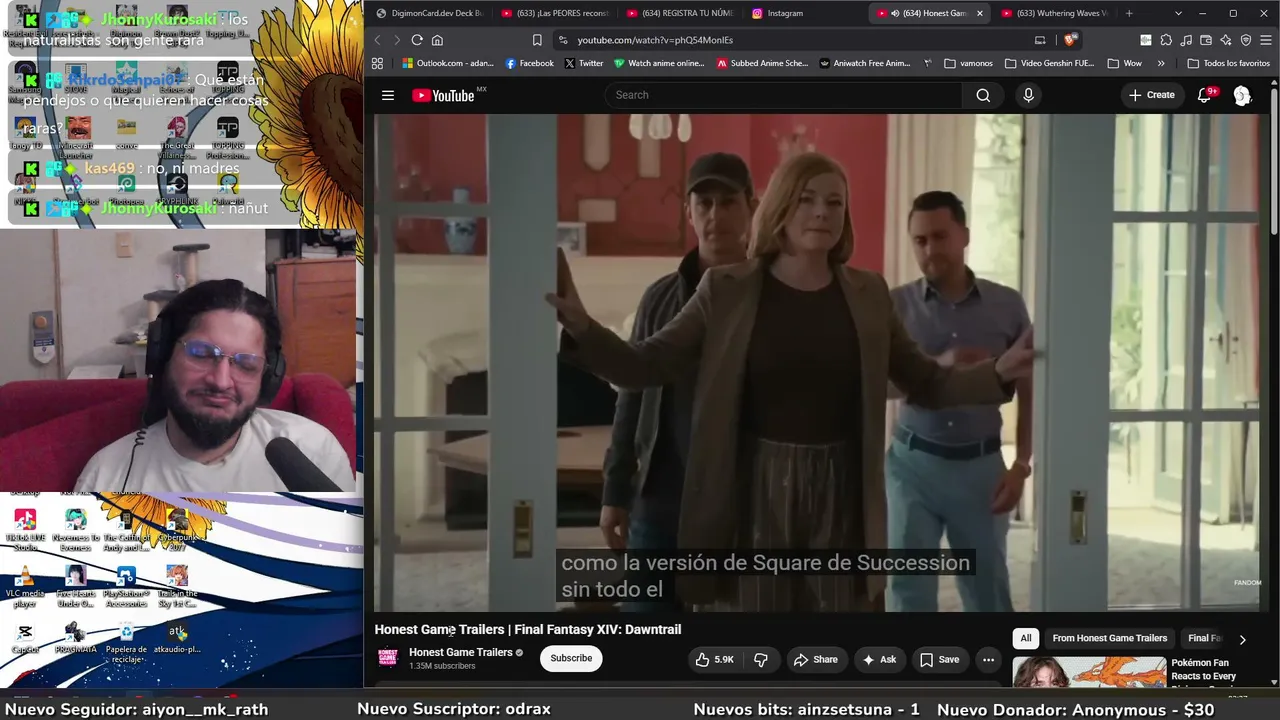Viewport: 1280px width, 720px height.
Task: Open the browser media control music-note icon
Action: (x=1186, y=40)
